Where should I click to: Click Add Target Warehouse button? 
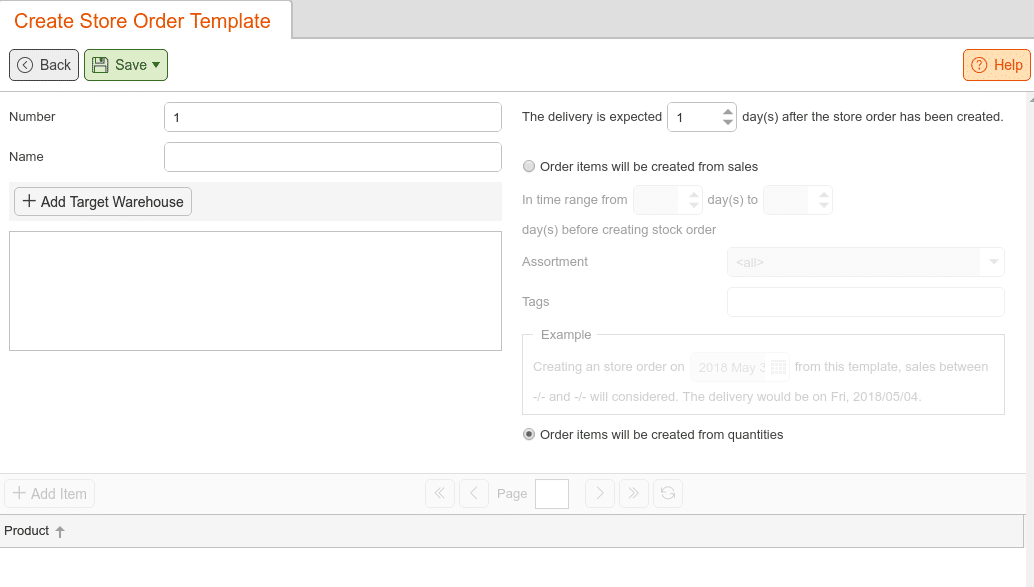click(103, 202)
